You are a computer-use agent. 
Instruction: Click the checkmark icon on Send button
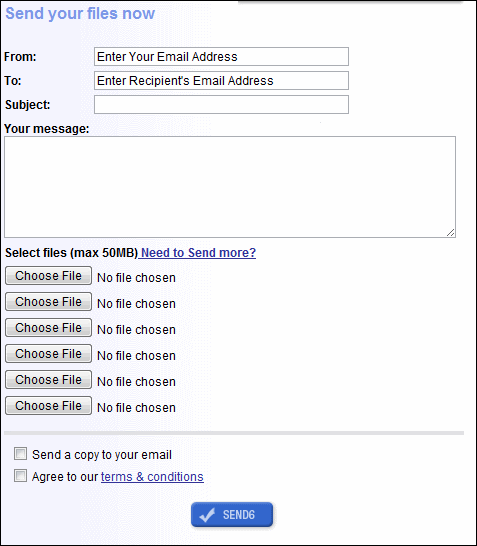point(207,515)
